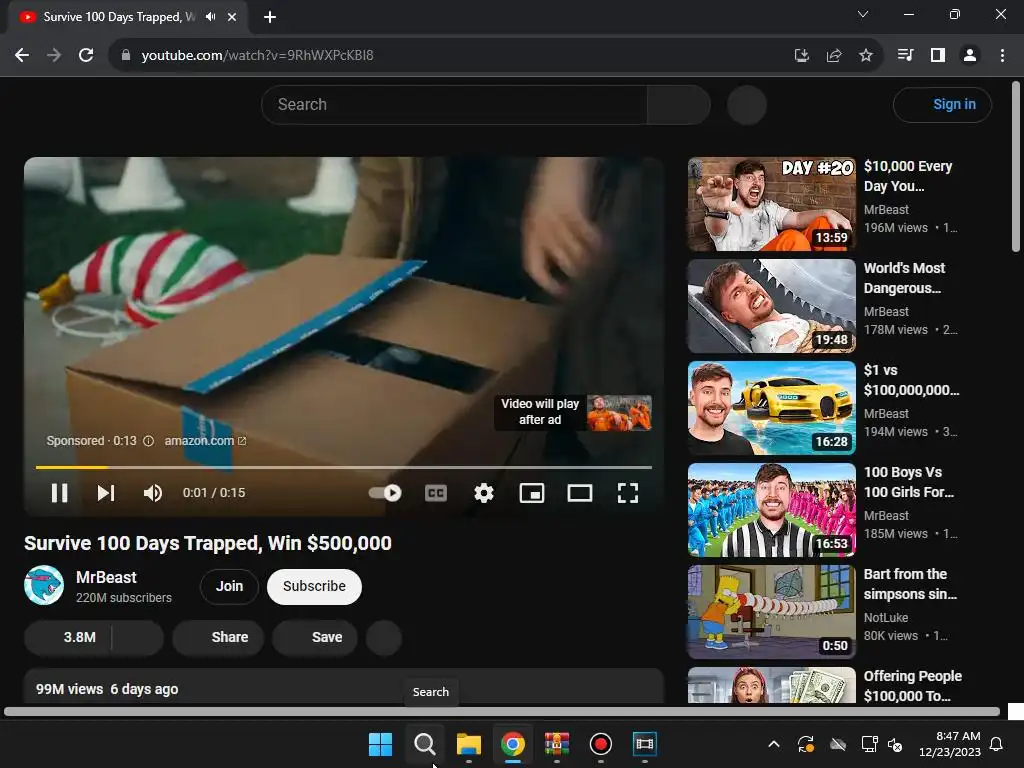Open the Chrome profile icon
The width and height of the screenshot is (1024, 768).
point(970,56)
